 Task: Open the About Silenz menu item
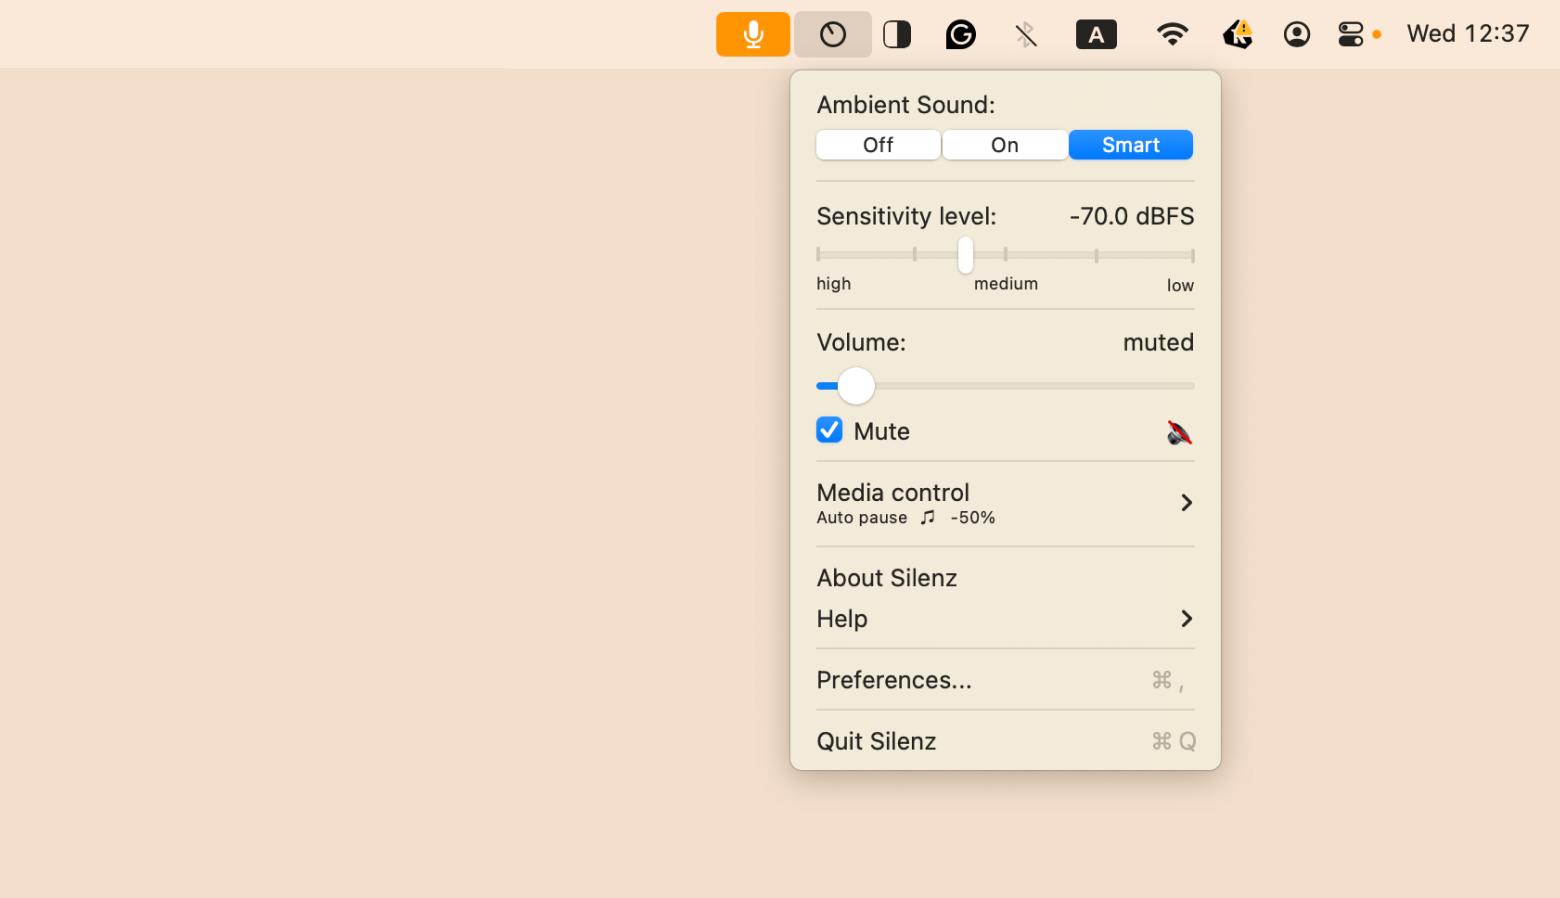(x=887, y=578)
